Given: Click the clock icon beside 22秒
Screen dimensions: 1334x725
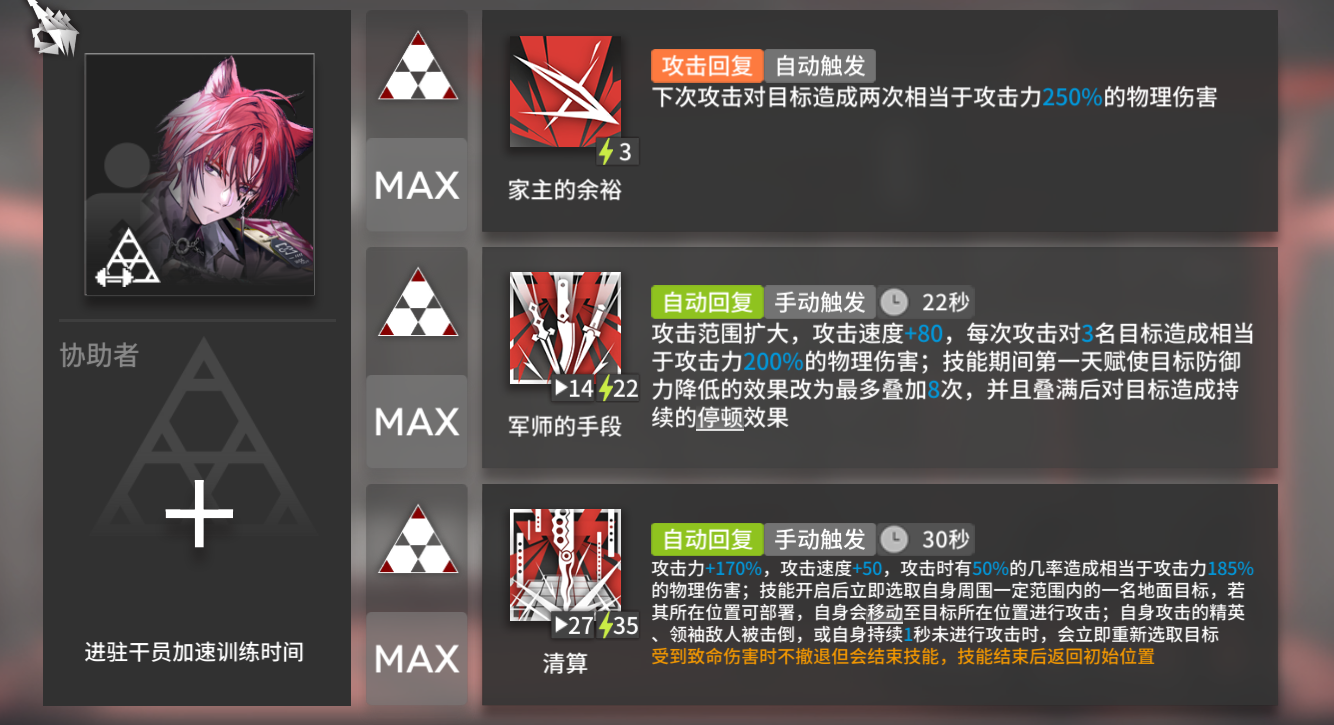Looking at the screenshot, I should click(894, 302).
